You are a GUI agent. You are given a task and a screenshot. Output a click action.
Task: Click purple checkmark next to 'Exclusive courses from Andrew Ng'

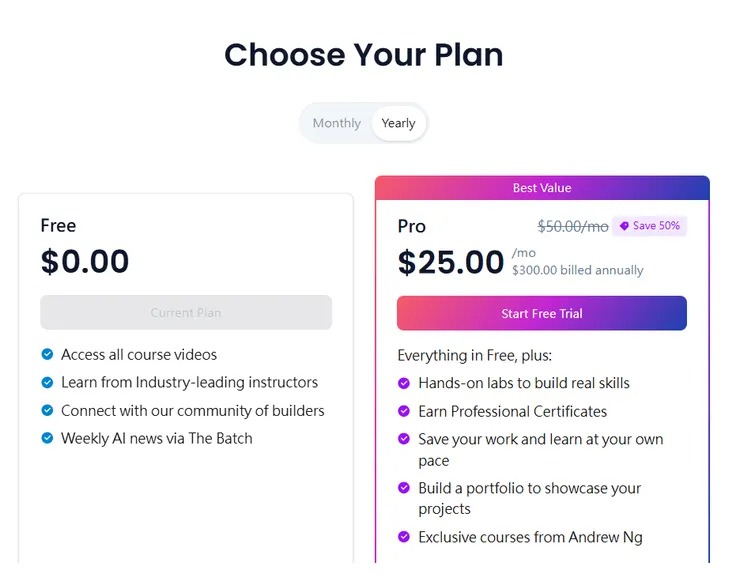(x=404, y=537)
